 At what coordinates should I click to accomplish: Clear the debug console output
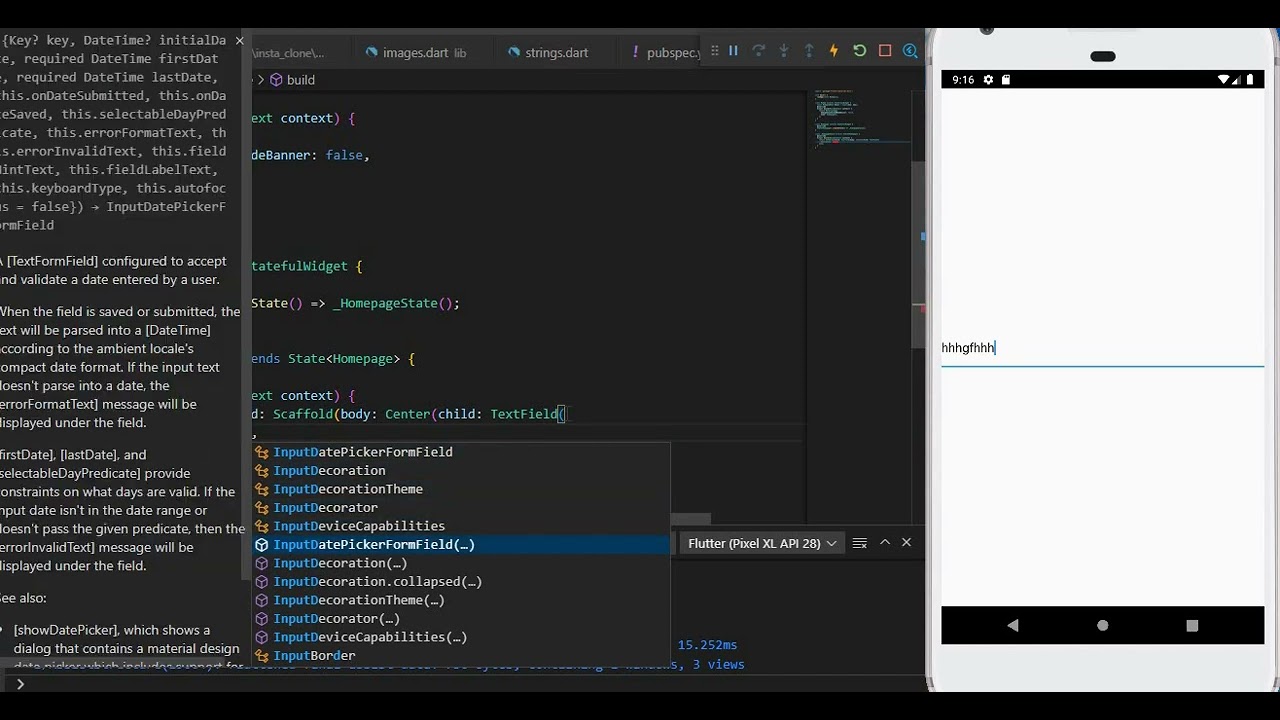pyautogui.click(x=859, y=543)
